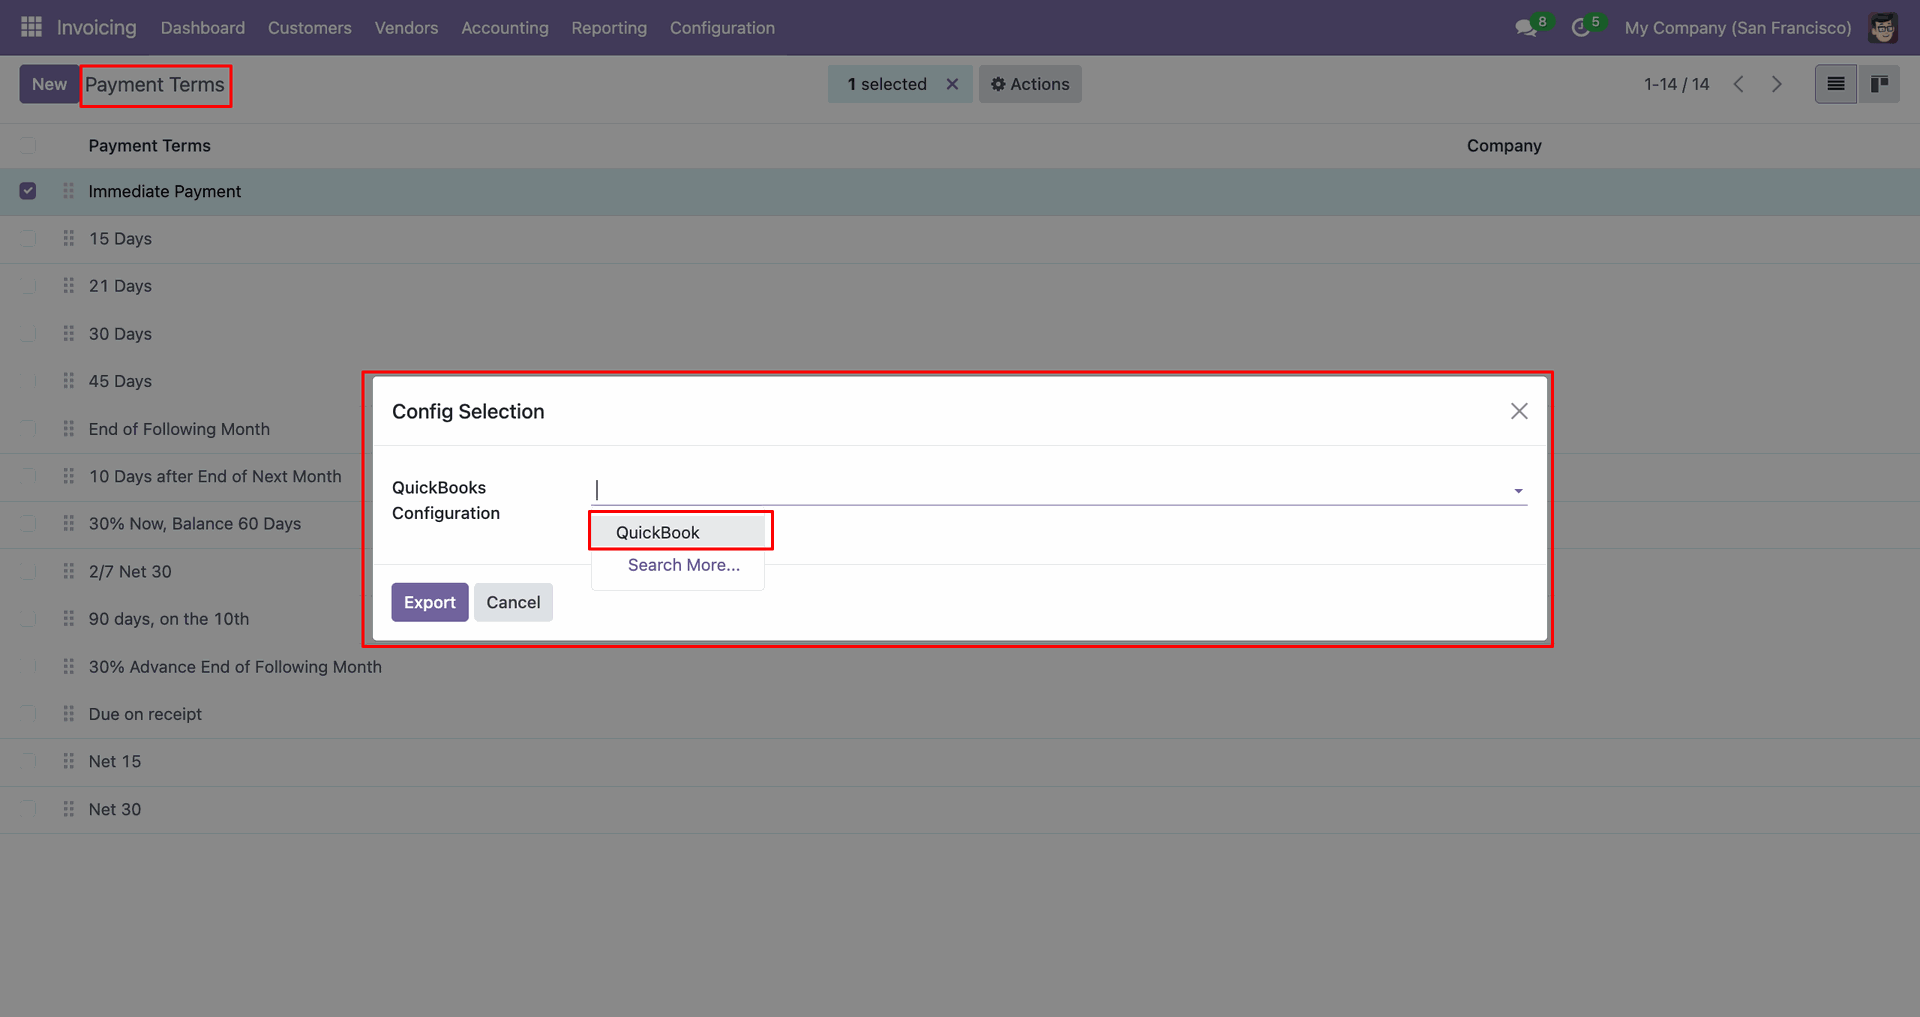The image size is (1920, 1017).
Task: Grab the drag handle for Net 30
Action: coord(68,809)
